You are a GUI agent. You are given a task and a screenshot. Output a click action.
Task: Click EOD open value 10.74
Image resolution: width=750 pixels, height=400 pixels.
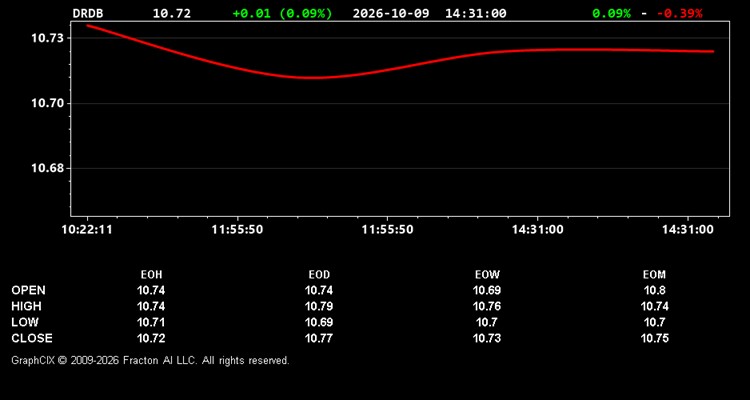pyautogui.click(x=319, y=290)
